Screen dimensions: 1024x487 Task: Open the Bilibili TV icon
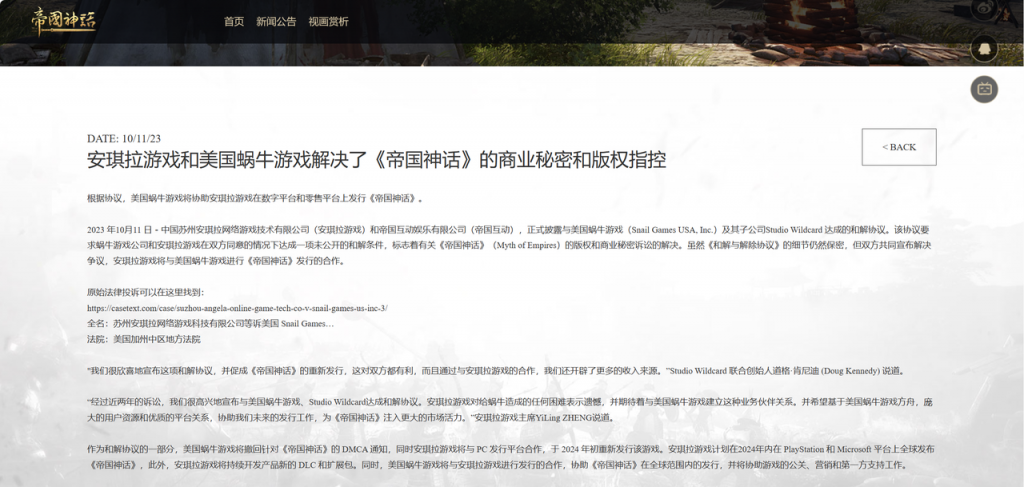point(984,89)
